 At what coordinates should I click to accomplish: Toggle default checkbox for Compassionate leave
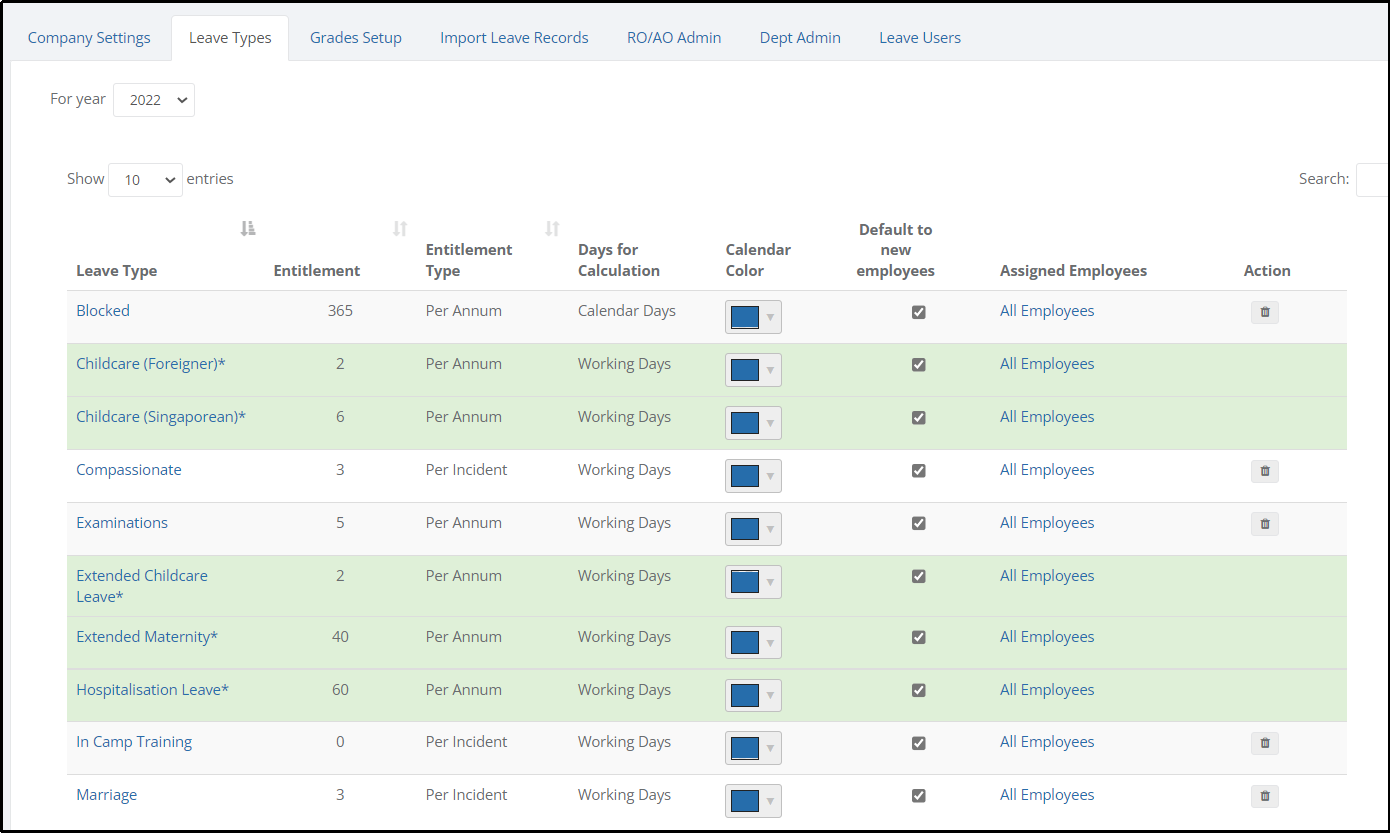[918, 471]
